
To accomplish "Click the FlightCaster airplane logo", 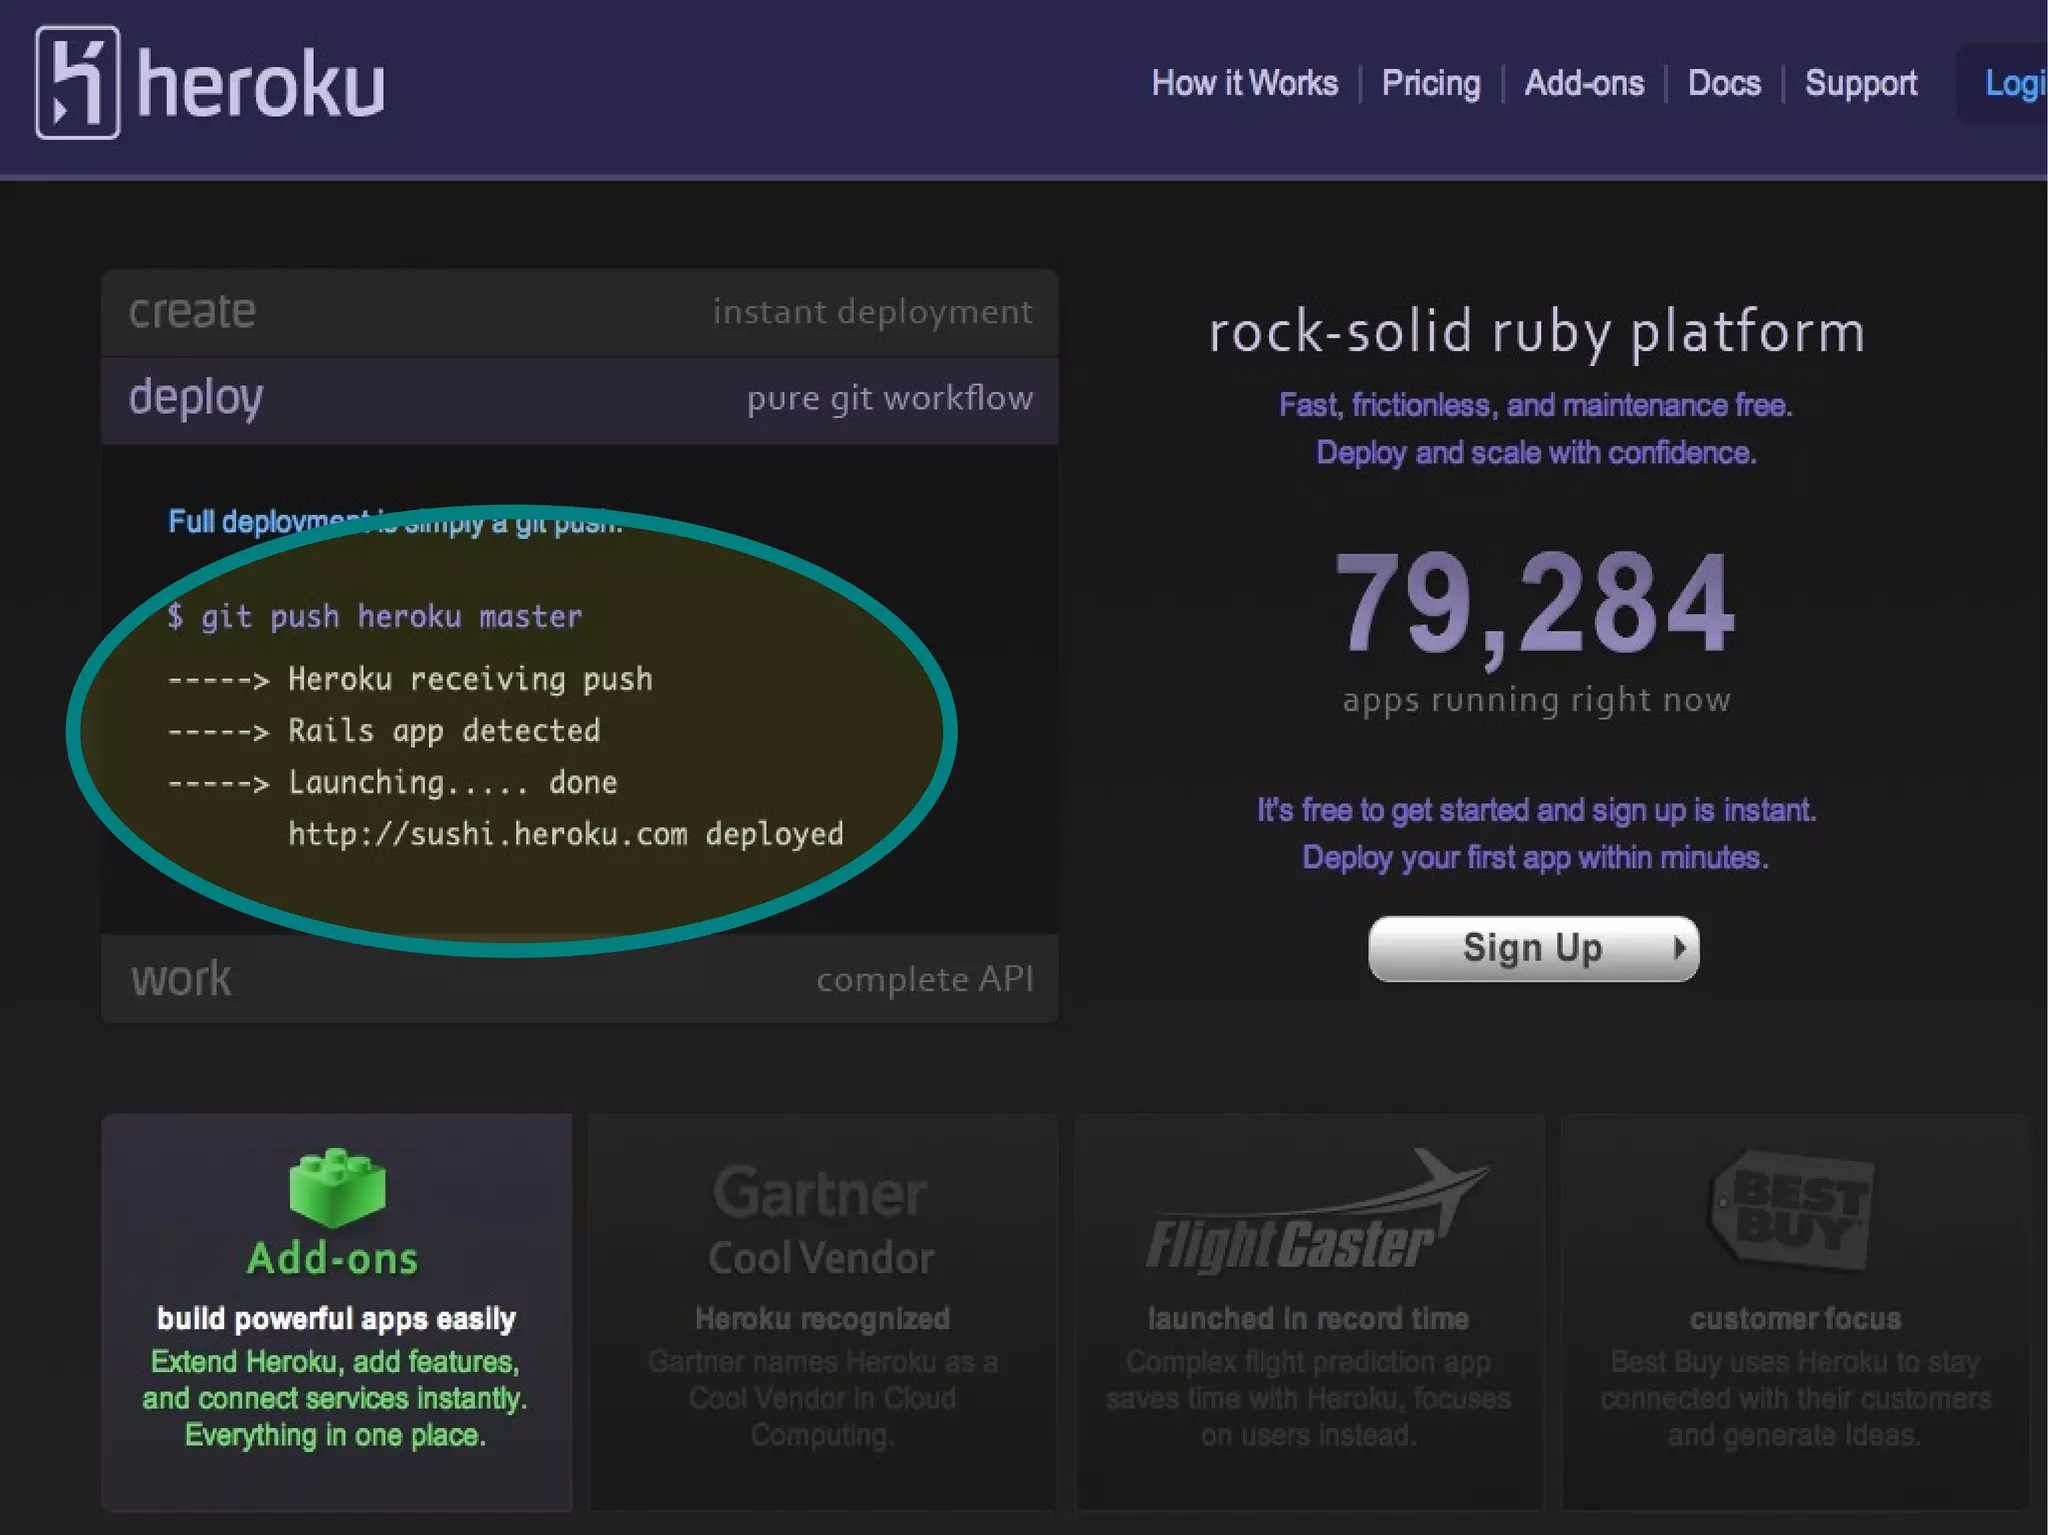I will [x=1310, y=1216].
